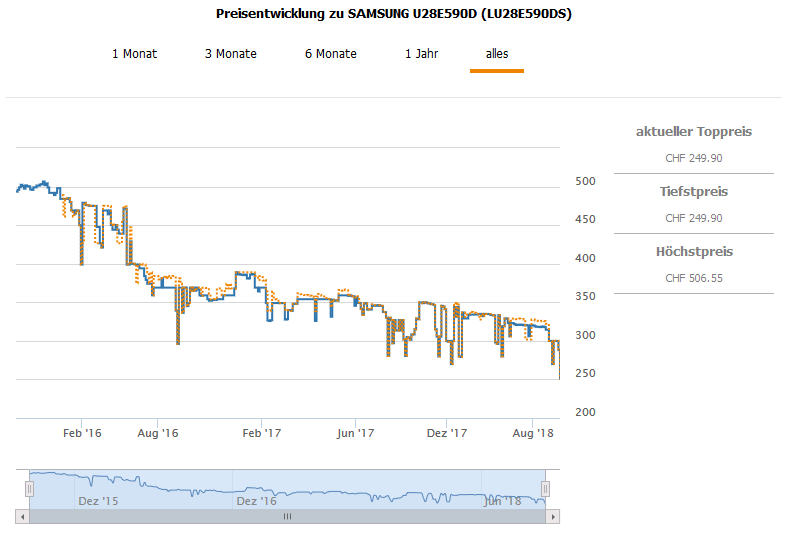This screenshot has height=541, width=790.
Task: Click the Höchstpreis value CHF 506.55
Action: click(694, 278)
